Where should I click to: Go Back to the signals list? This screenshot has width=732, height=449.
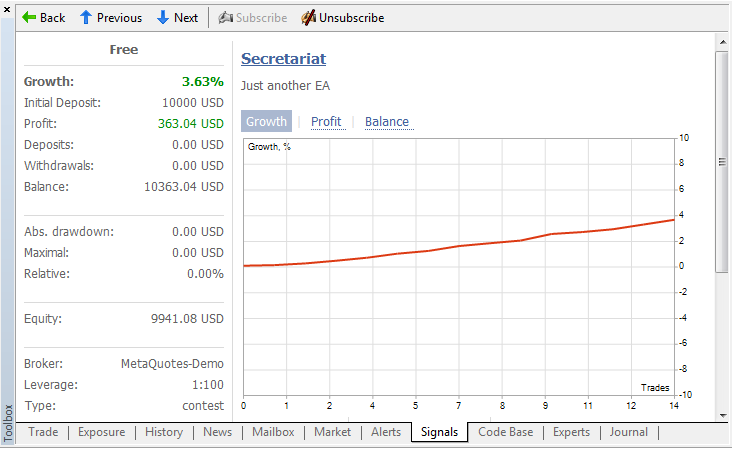pos(52,18)
